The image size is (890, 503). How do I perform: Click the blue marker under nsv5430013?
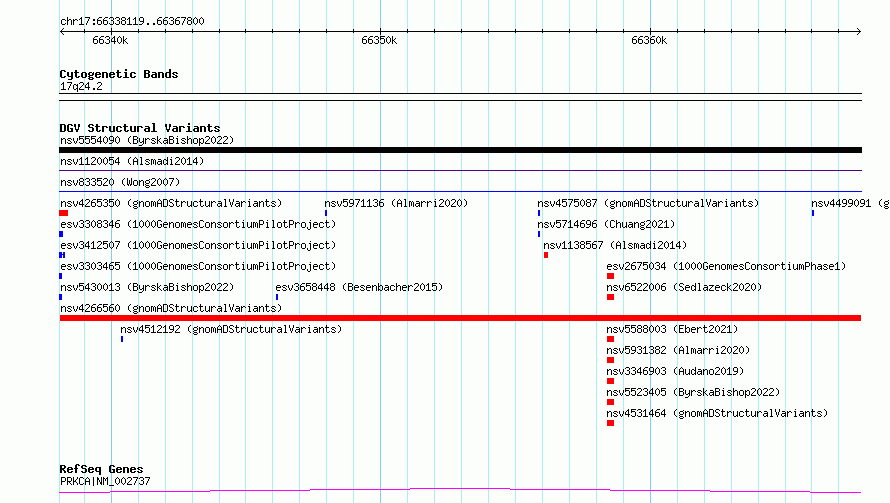click(61, 297)
